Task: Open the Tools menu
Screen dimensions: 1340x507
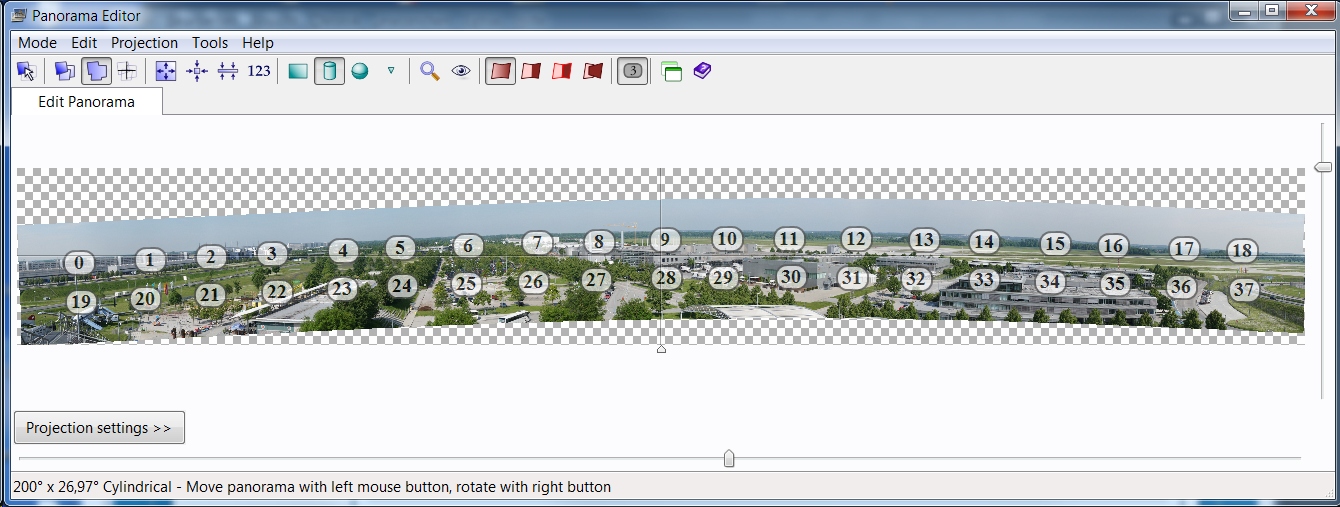Action: (210, 43)
